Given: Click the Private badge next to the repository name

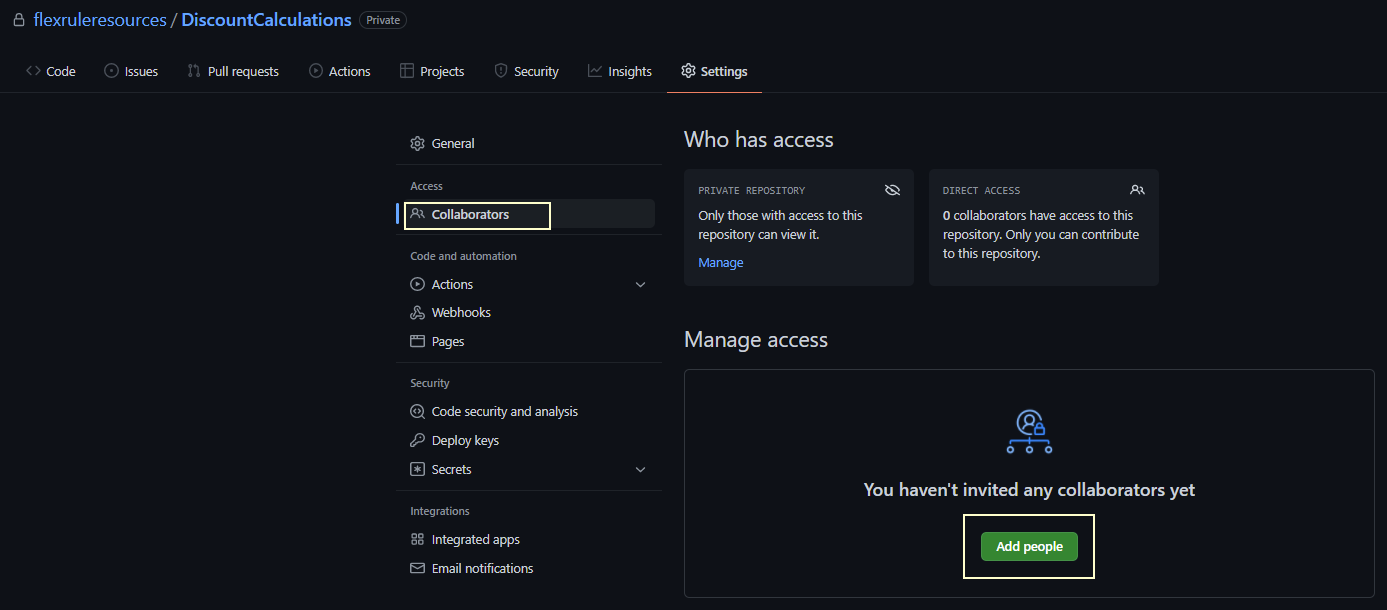Looking at the screenshot, I should pyautogui.click(x=383, y=20).
